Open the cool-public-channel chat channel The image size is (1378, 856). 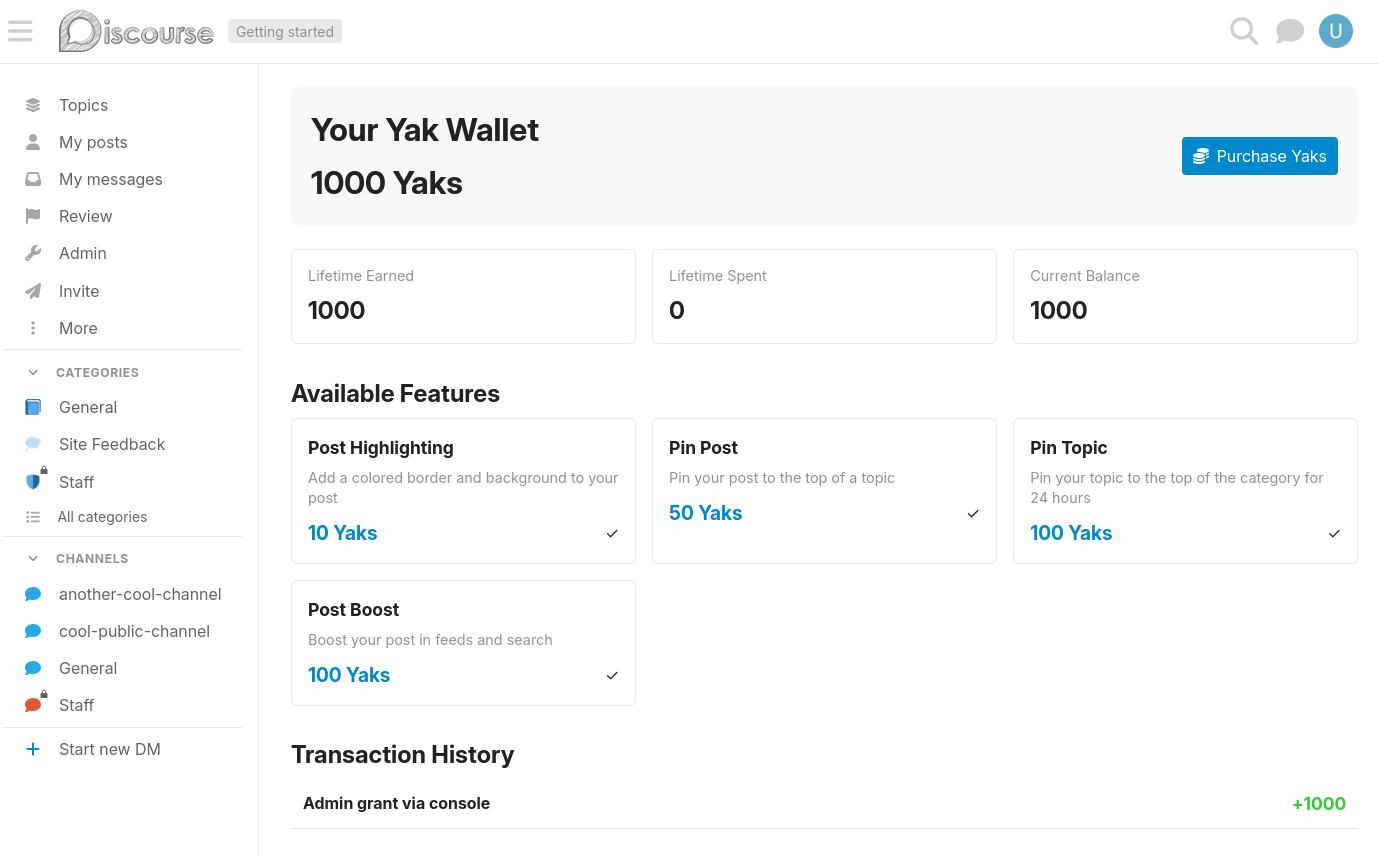pyautogui.click(x=136, y=631)
